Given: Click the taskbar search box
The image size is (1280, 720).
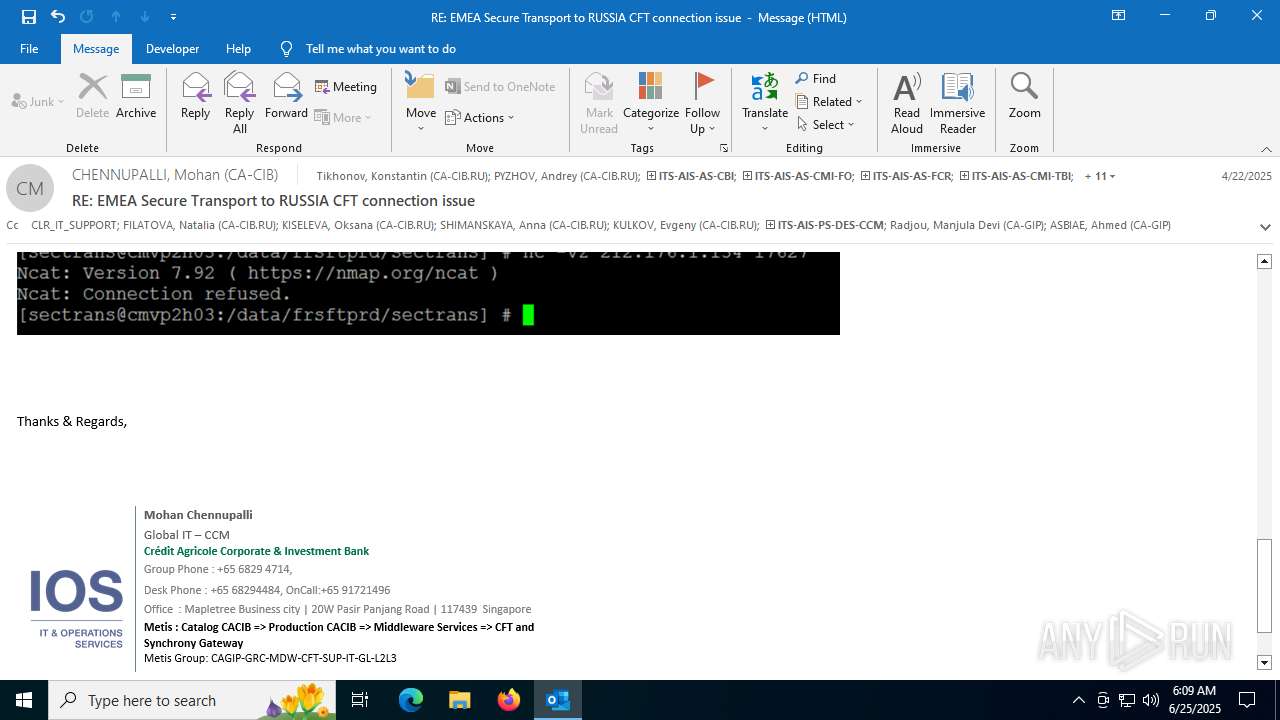Looking at the screenshot, I should click(x=192, y=700).
